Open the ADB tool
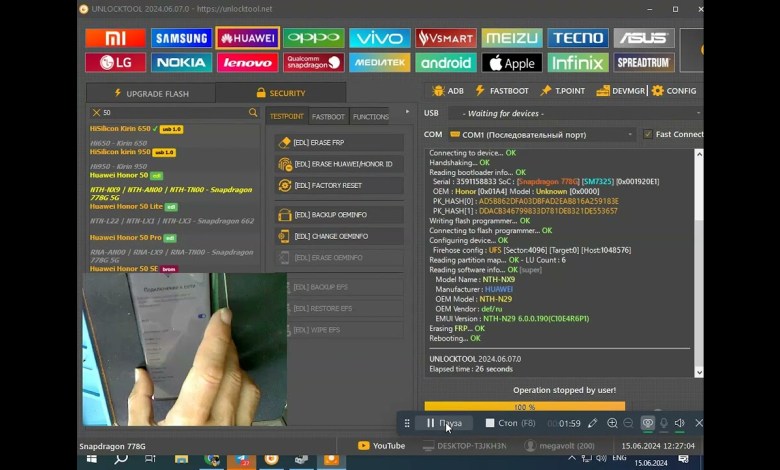Screen dimensions: 780x470 click(447, 91)
